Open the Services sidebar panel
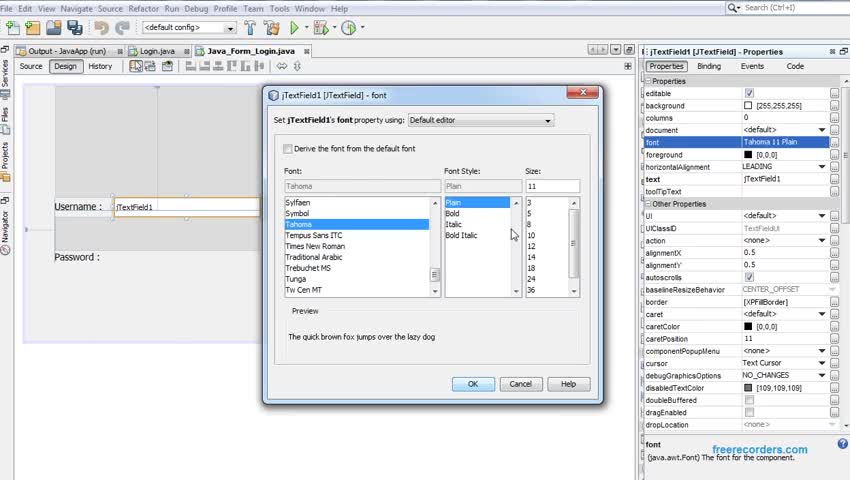This screenshot has width=850, height=480. tap(5, 79)
